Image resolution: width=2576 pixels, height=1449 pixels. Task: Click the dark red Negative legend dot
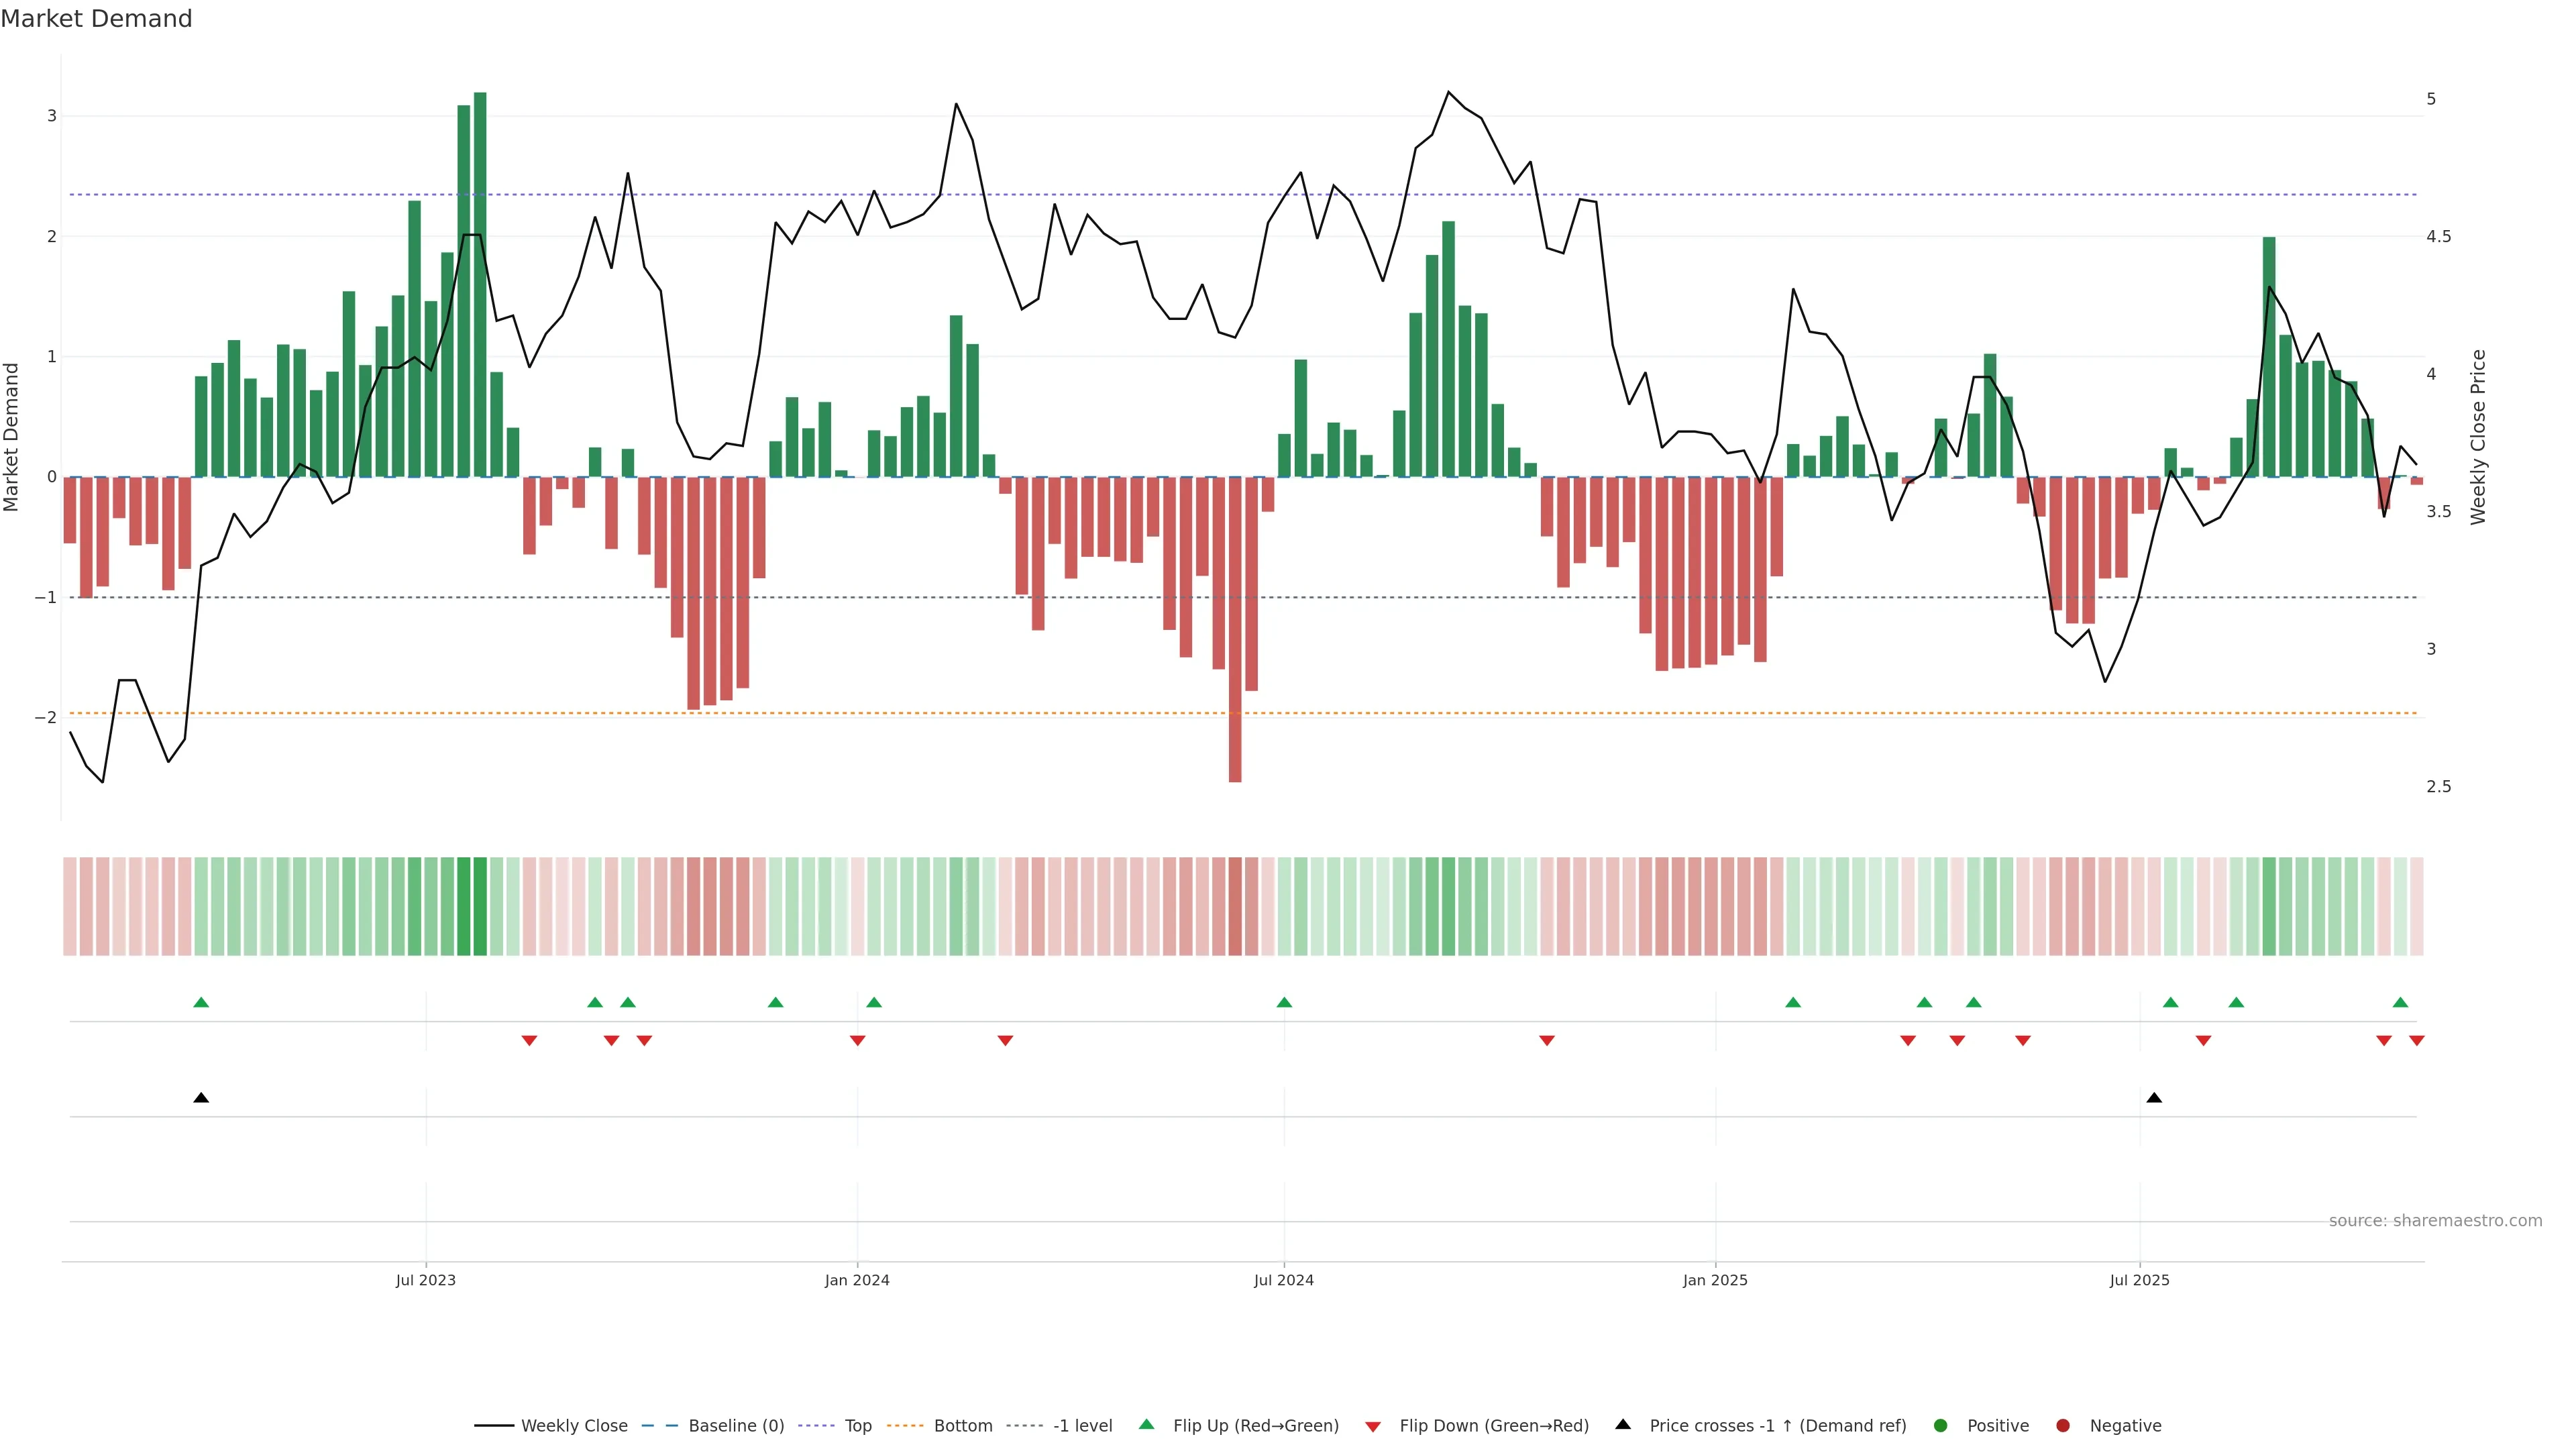(2063, 1425)
